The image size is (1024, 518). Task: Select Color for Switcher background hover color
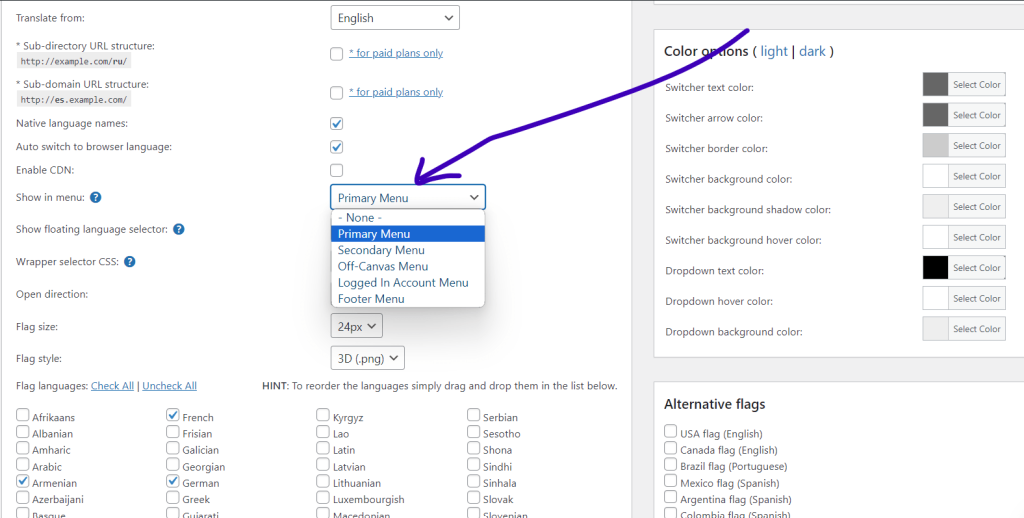tap(976, 237)
